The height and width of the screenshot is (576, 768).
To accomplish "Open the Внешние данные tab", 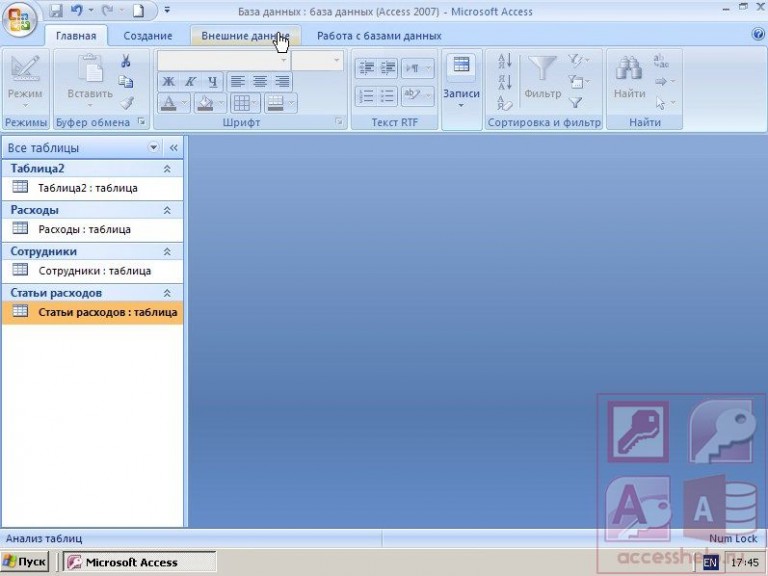I will point(245,36).
